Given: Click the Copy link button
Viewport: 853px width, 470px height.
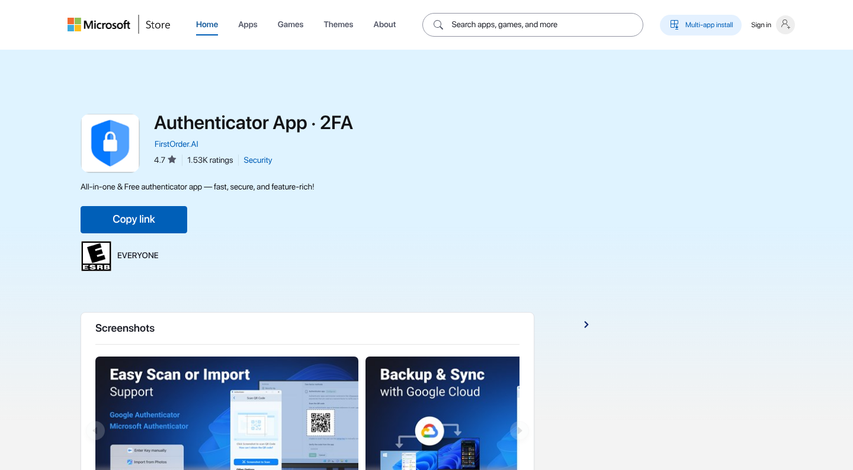Looking at the screenshot, I should (134, 219).
